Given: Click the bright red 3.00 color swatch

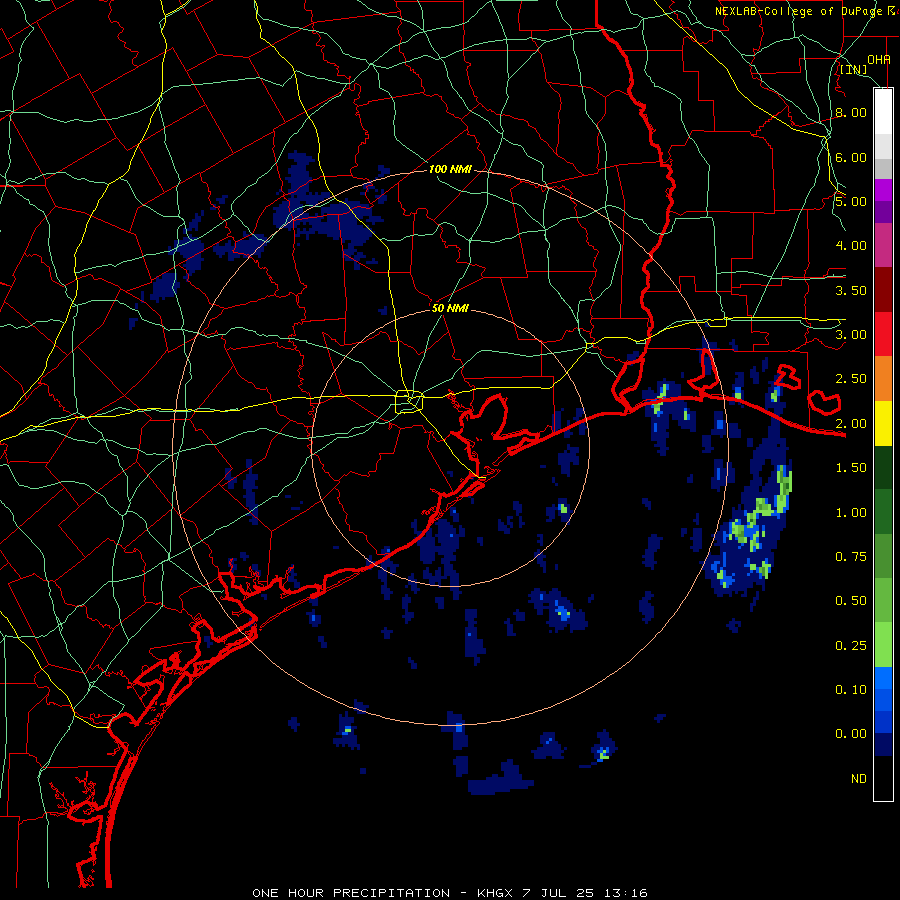Looking at the screenshot, I should 883,335.
